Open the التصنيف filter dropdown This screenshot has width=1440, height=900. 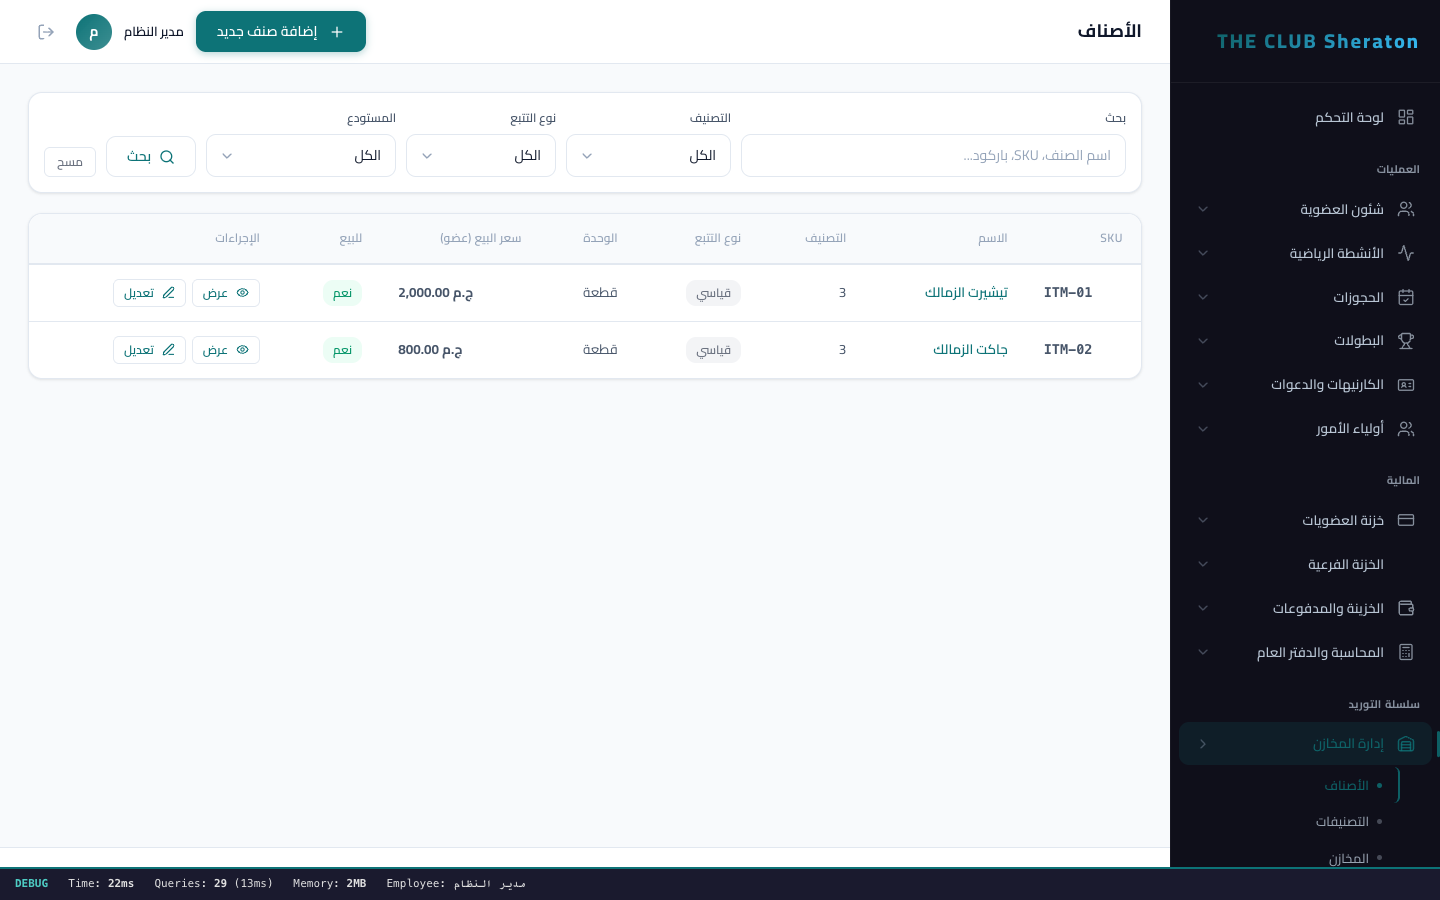pyautogui.click(x=648, y=156)
